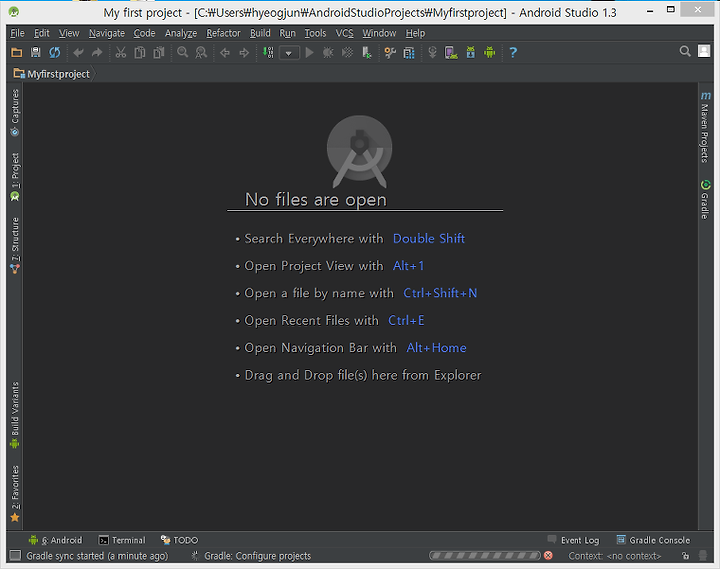Open AVD Manager with the phone icon

(451, 52)
